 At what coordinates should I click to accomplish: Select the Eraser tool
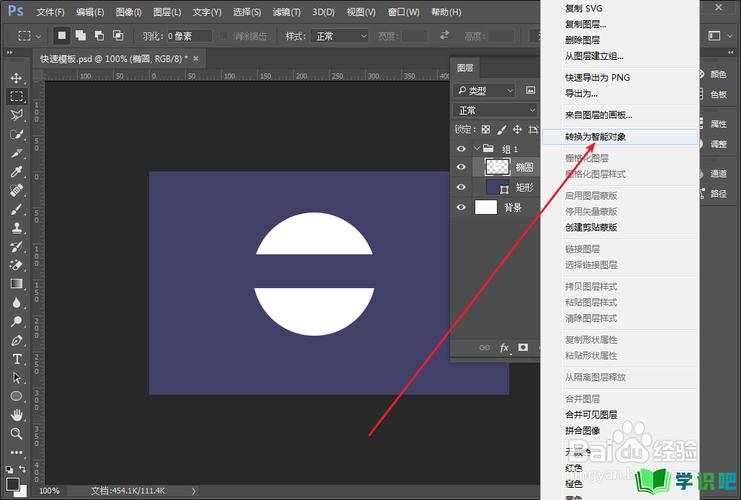click(x=17, y=265)
